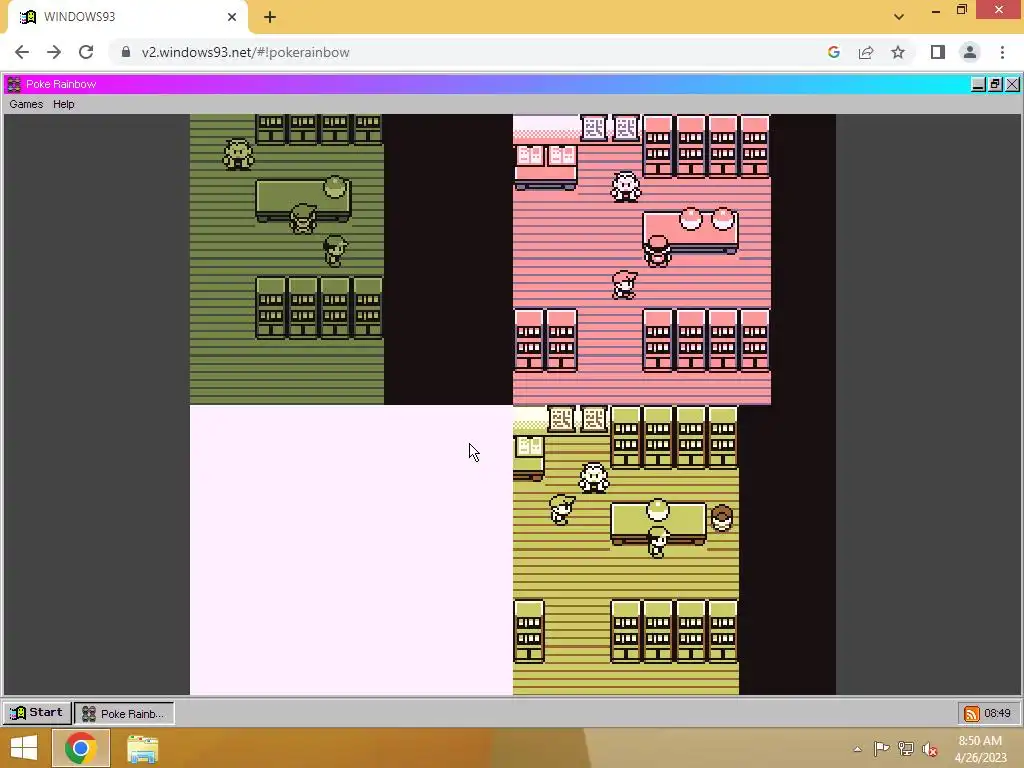Image resolution: width=1024 pixels, height=768 pixels.
Task: Go forward in Chrome browser
Action: click(54, 52)
